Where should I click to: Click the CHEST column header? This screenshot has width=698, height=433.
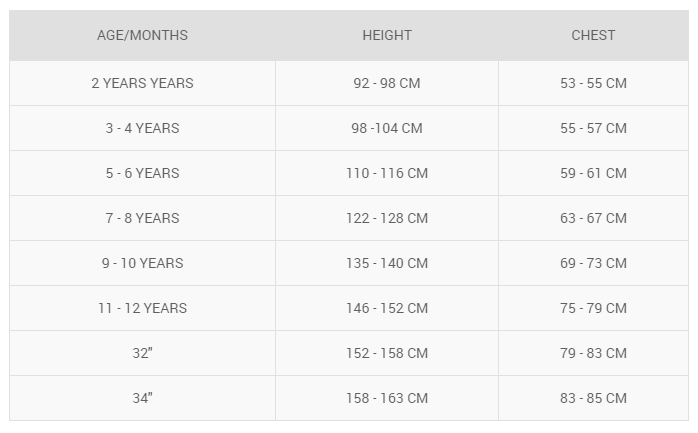[x=593, y=35]
